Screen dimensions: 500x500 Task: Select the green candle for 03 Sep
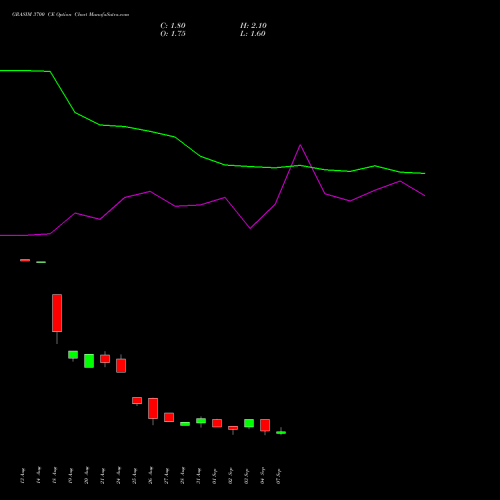point(249,423)
